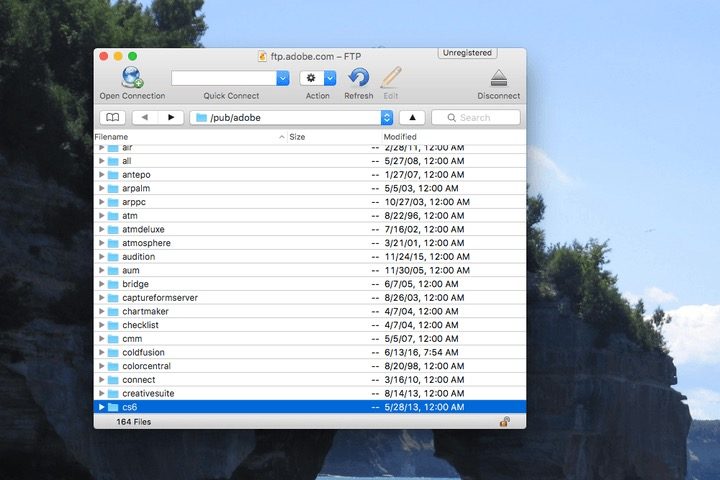Navigate back with the left arrow
Image resolution: width=720 pixels, height=480 pixels.
click(x=145, y=117)
